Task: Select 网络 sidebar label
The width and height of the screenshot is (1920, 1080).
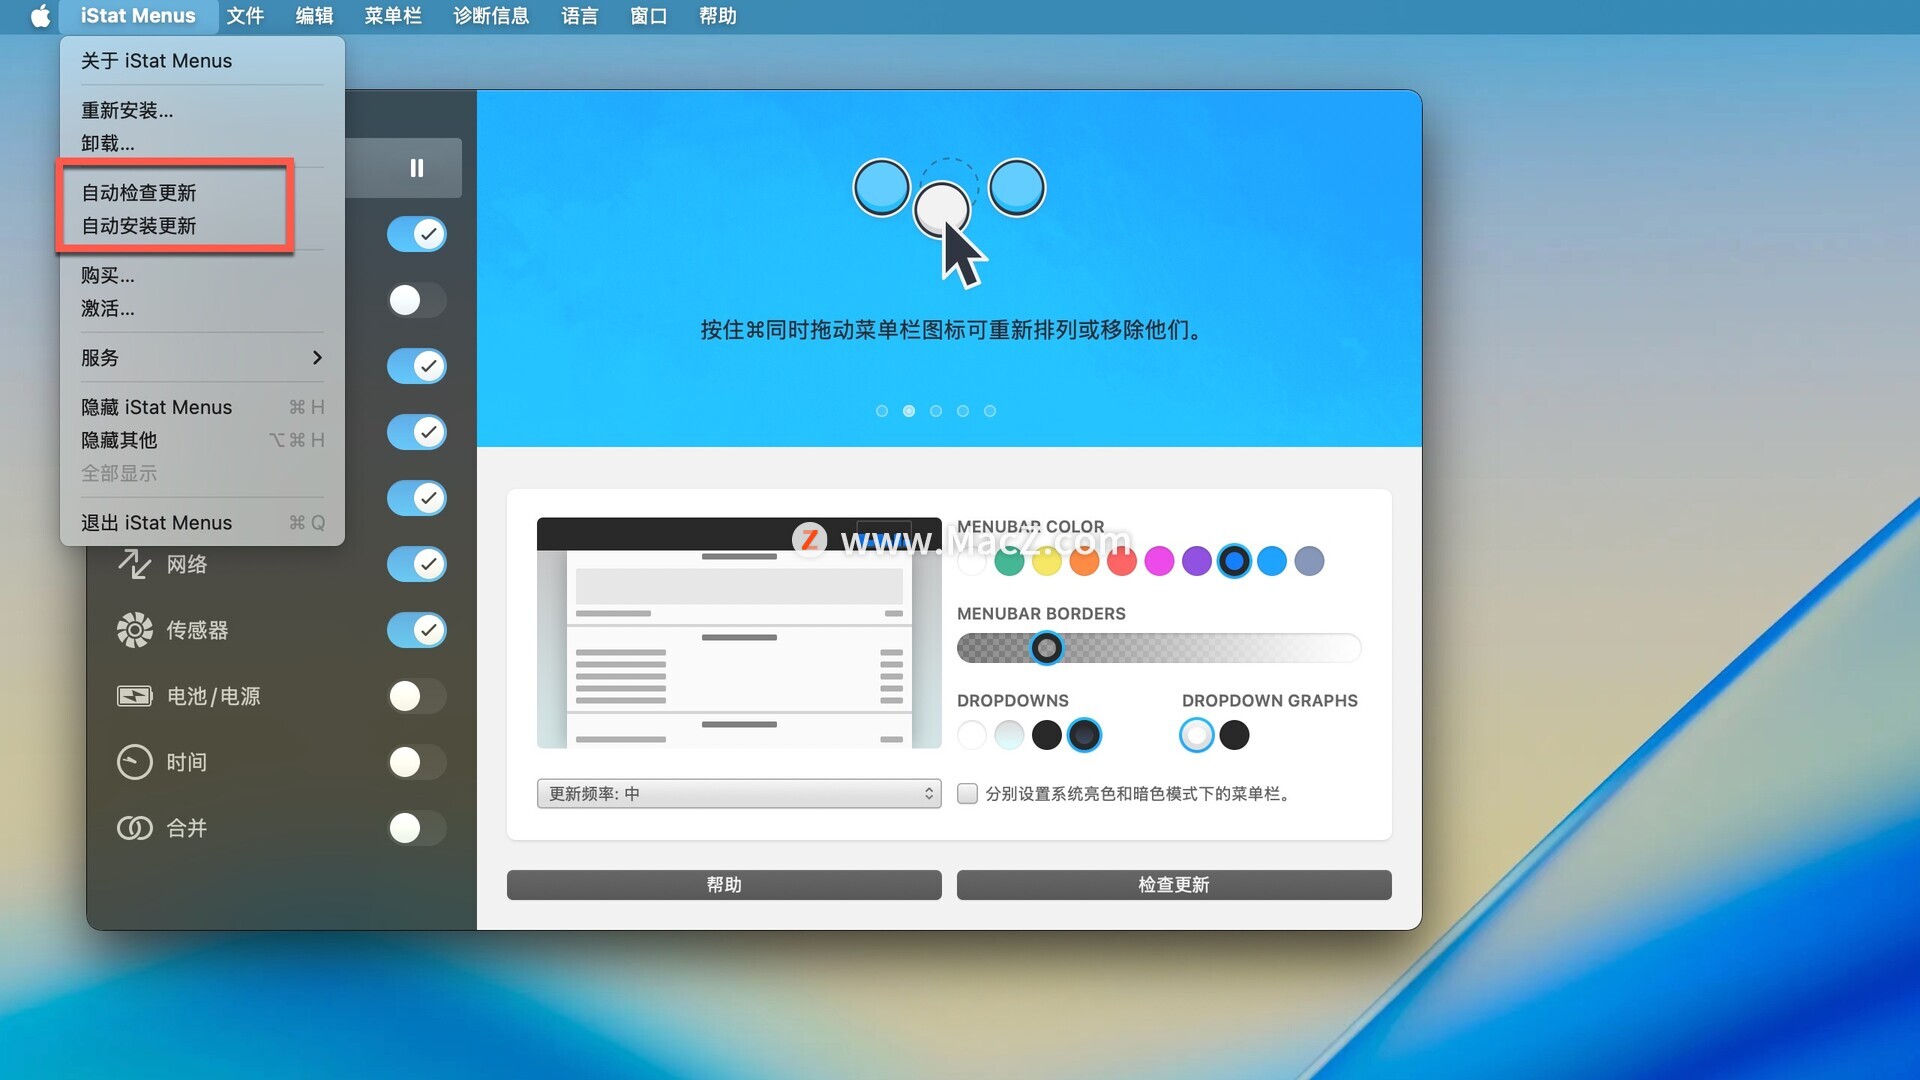Action: [187, 564]
